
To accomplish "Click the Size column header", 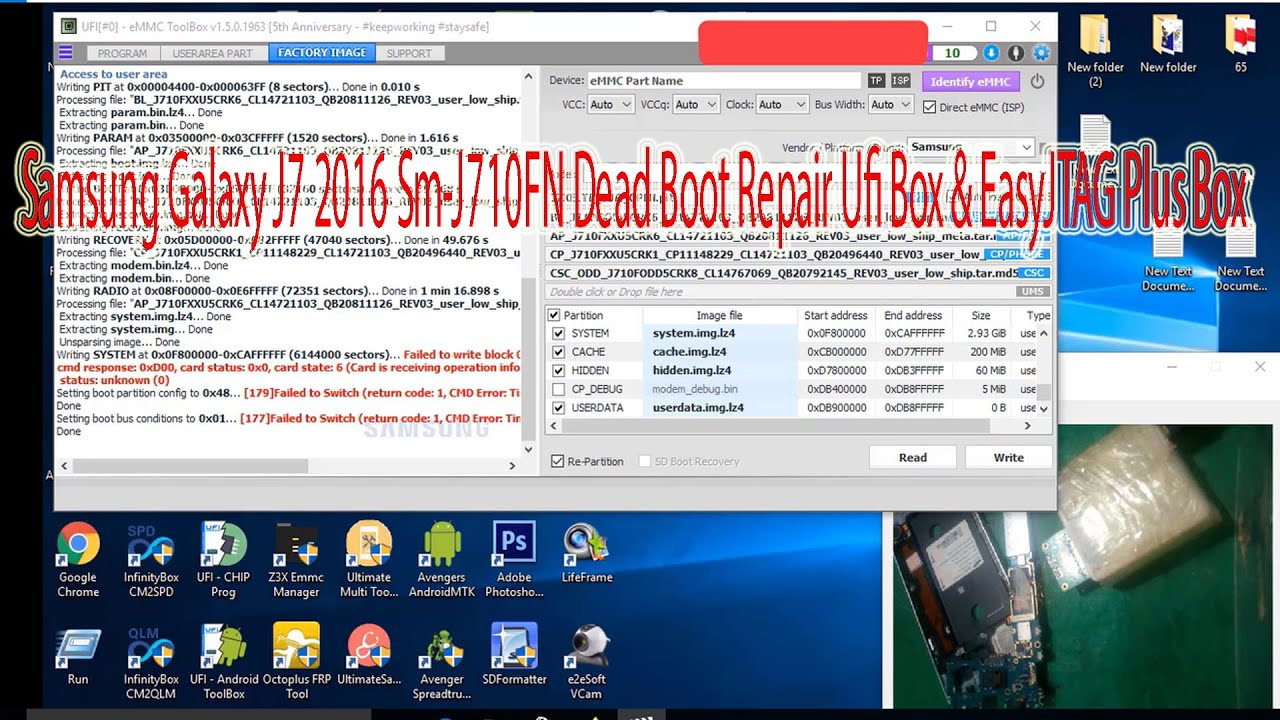I will 981,315.
